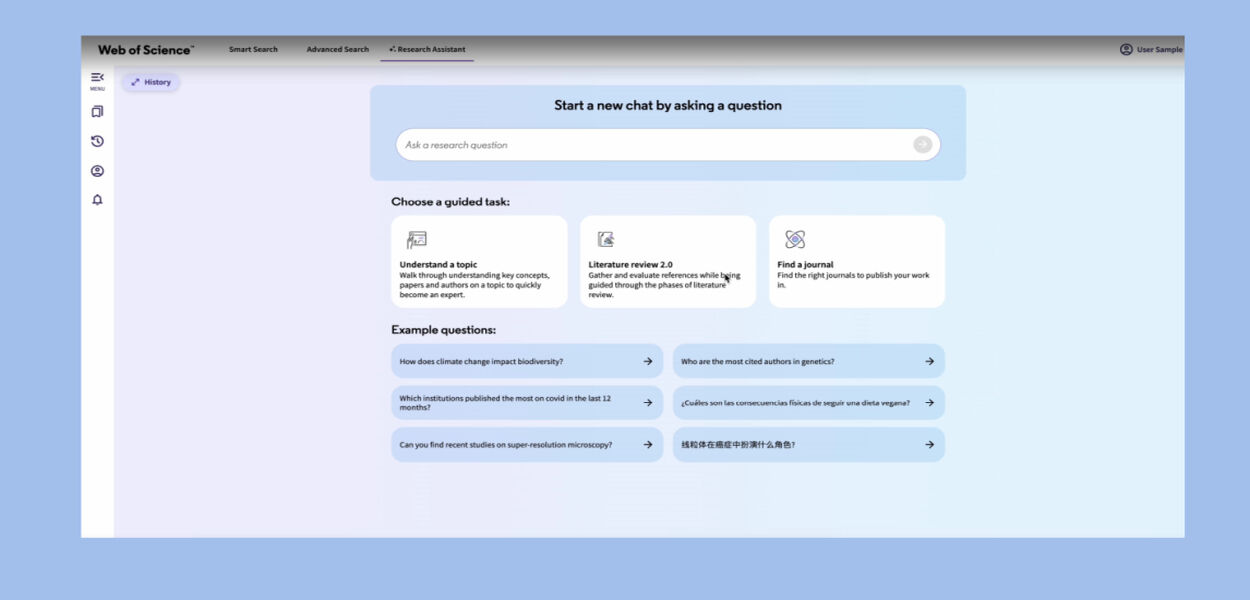This screenshot has height=600, width=1250.
Task: Select the Research Assistant tab
Action: point(427,49)
